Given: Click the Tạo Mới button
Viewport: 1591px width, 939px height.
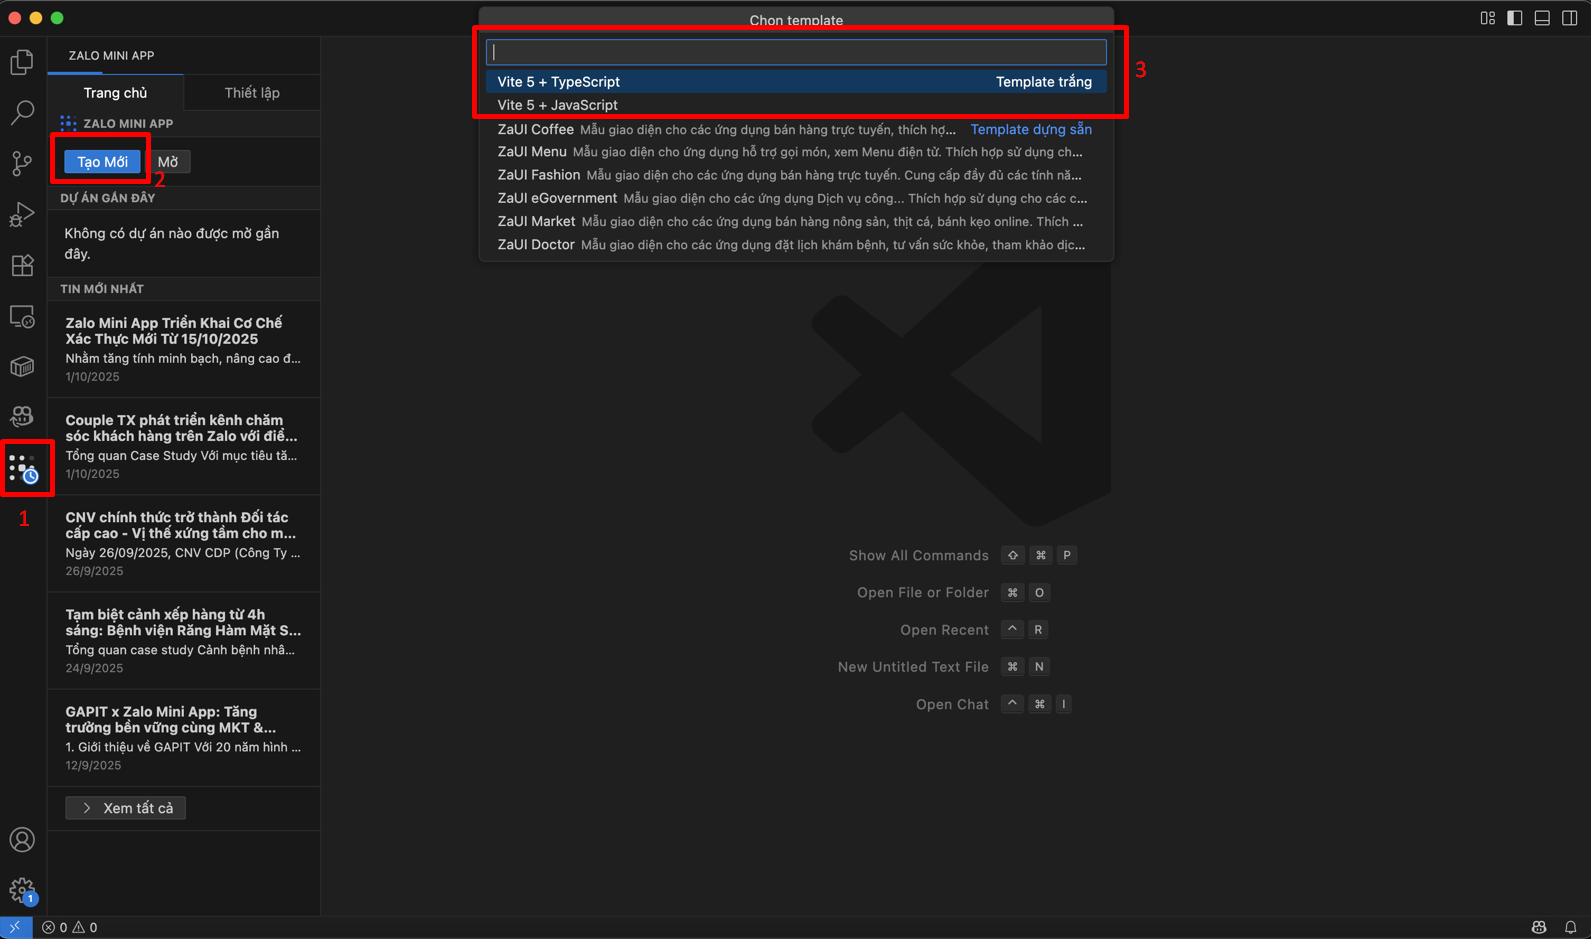Looking at the screenshot, I should [x=102, y=162].
